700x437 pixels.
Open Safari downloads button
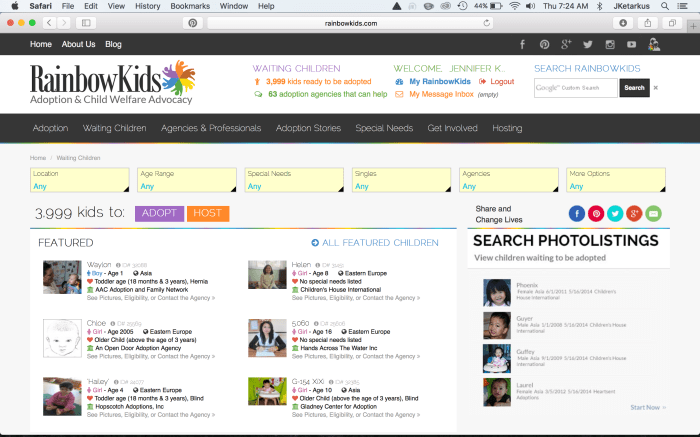623,23
